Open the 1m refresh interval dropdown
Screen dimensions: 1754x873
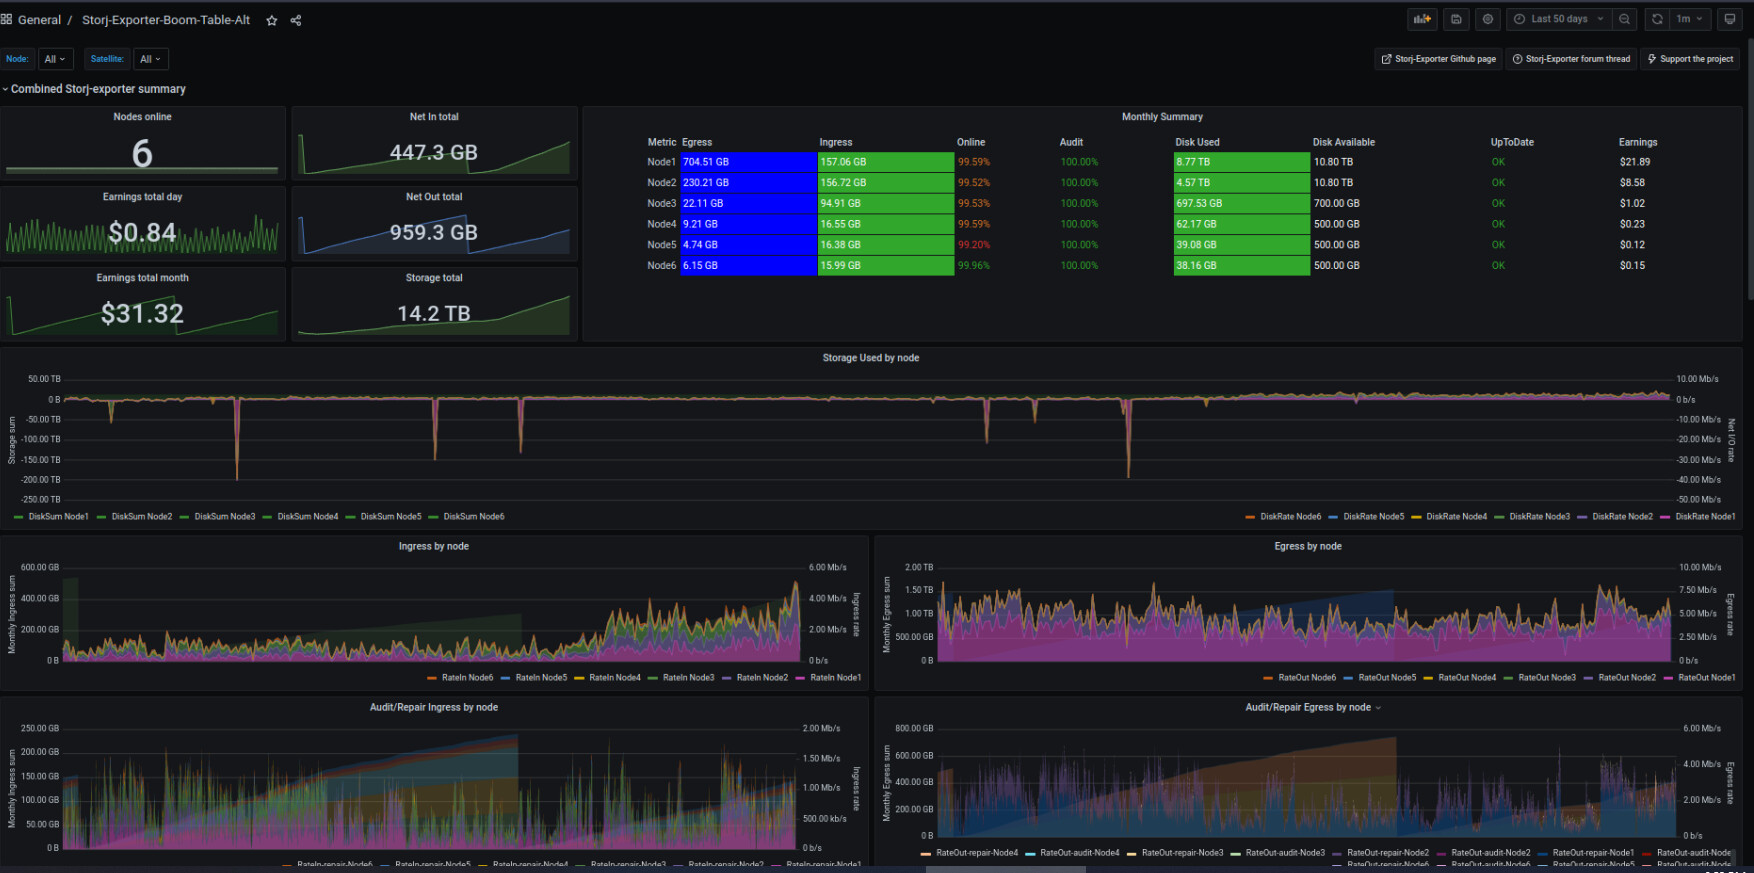click(x=1689, y=19)
